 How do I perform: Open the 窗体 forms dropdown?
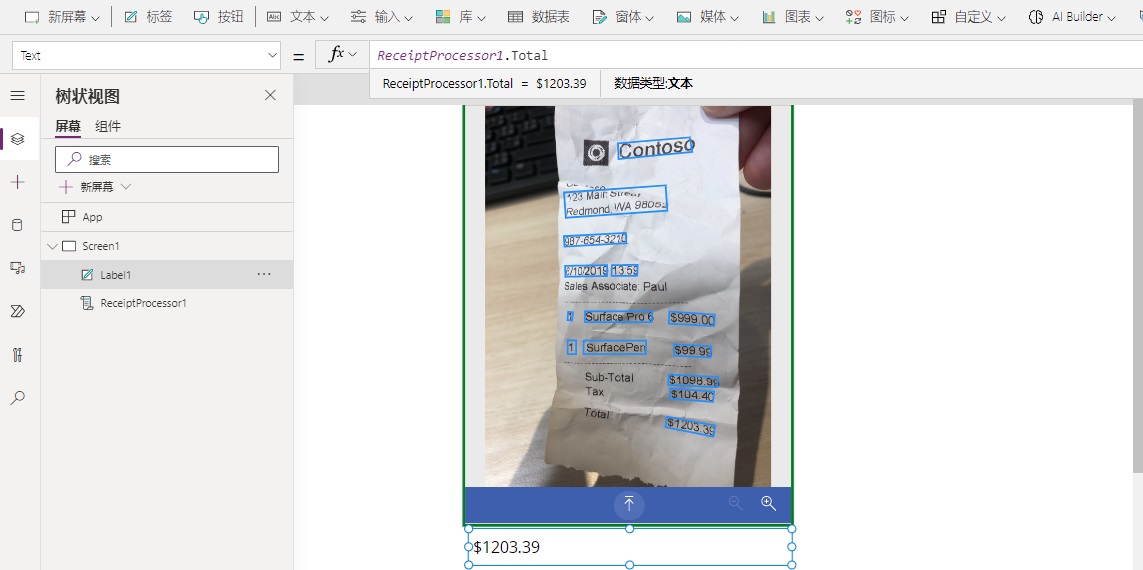point(623,17)
